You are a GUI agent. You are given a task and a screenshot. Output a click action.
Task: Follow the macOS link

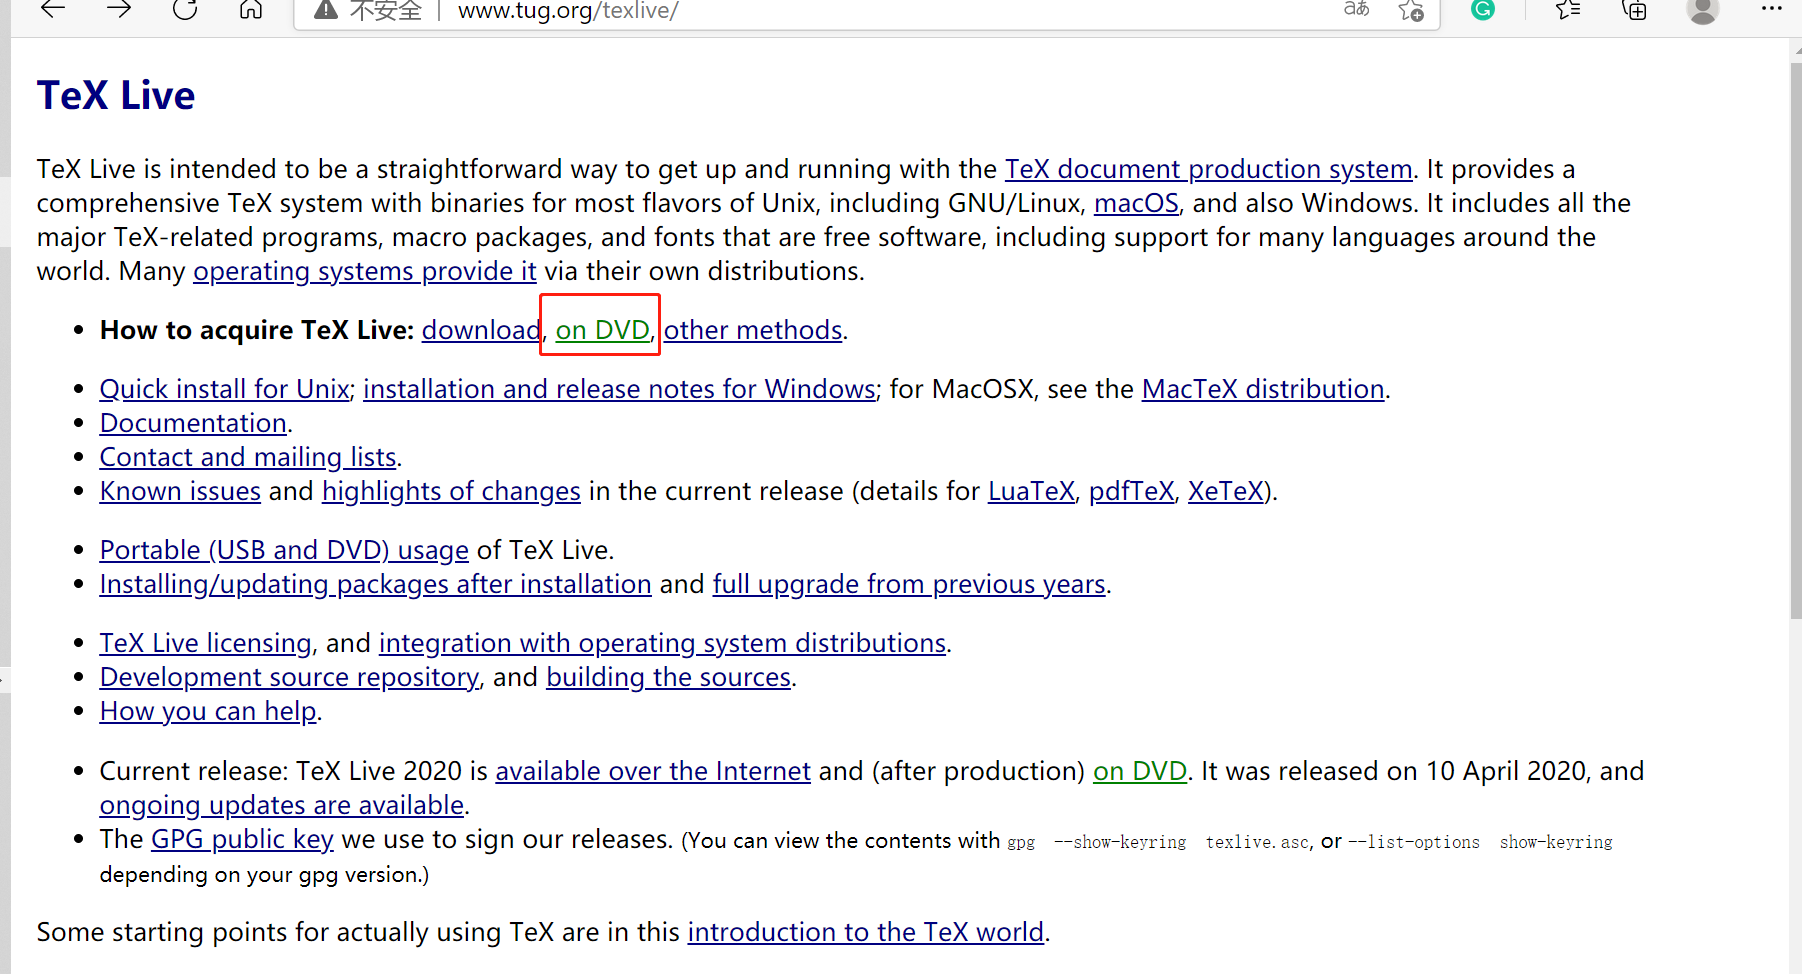tap(1136, 203)
